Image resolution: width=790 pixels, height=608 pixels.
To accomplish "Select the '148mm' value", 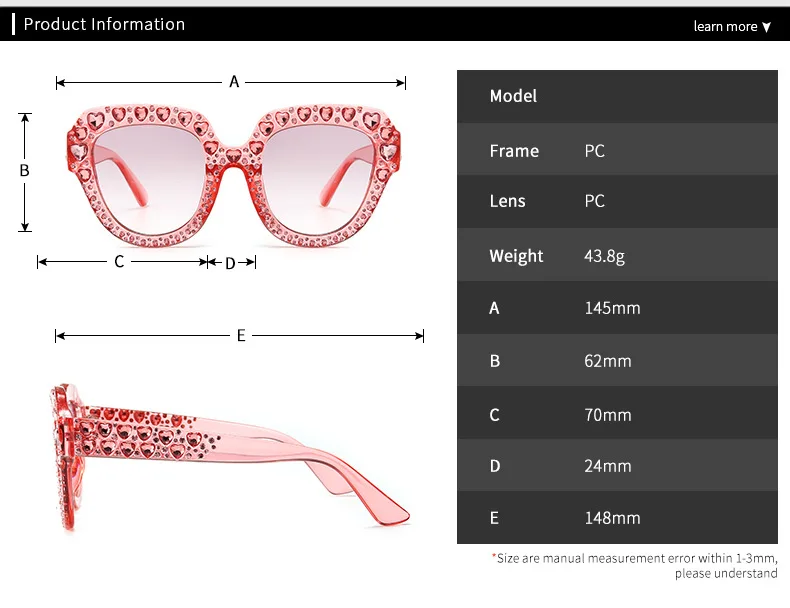I will point(612,518).
